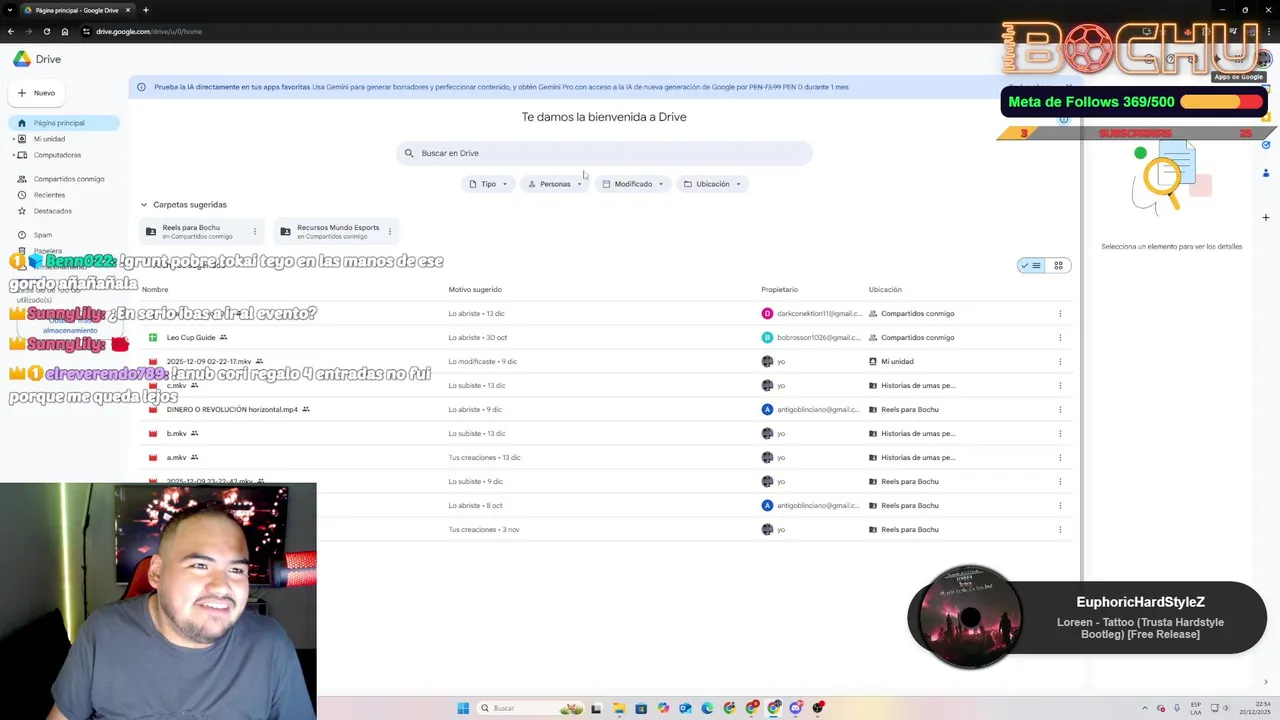This screenshot has width=1280, height=720.
Task: Click the Motivo sugerido column header
Action: pyautogui.click(x=475, y=290)
